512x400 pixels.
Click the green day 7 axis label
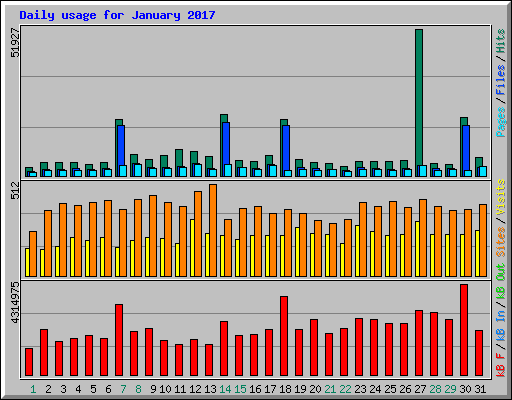123,389
